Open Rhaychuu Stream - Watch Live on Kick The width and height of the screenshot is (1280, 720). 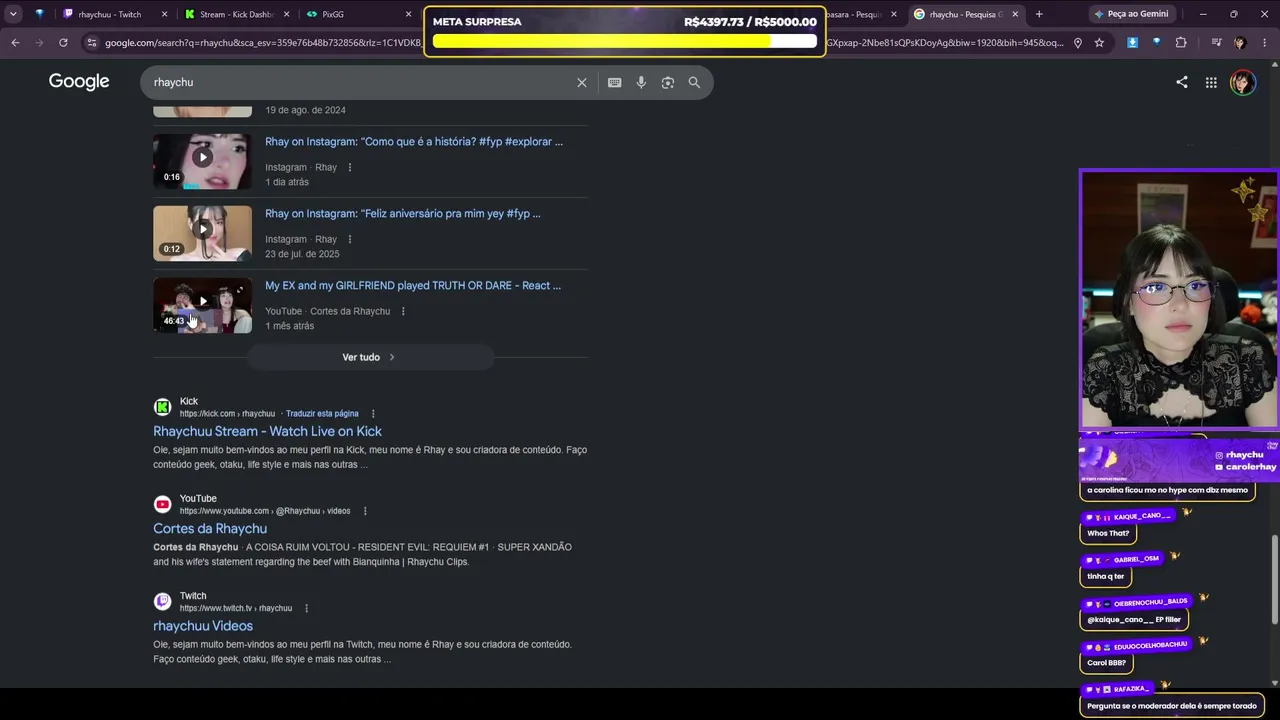coord(267,432)
